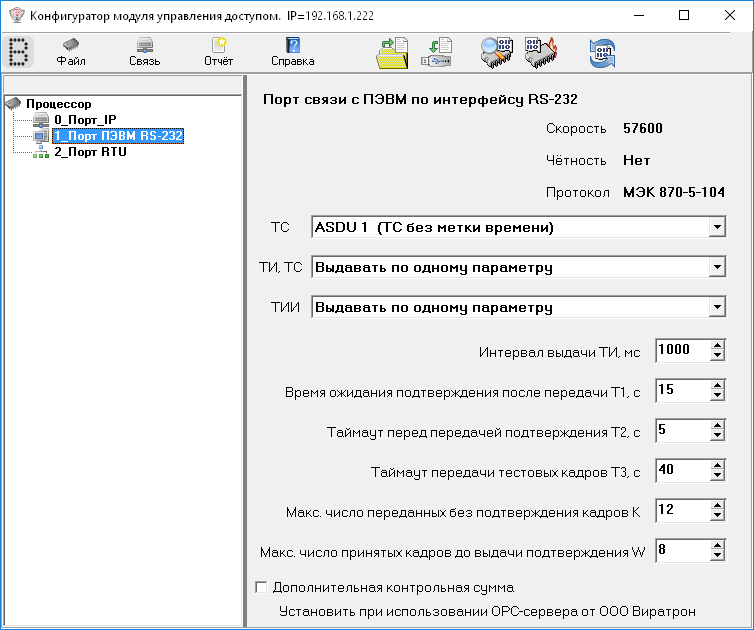Click the dot-matrix B logo icon
The image size is (754, 630).
19,52
